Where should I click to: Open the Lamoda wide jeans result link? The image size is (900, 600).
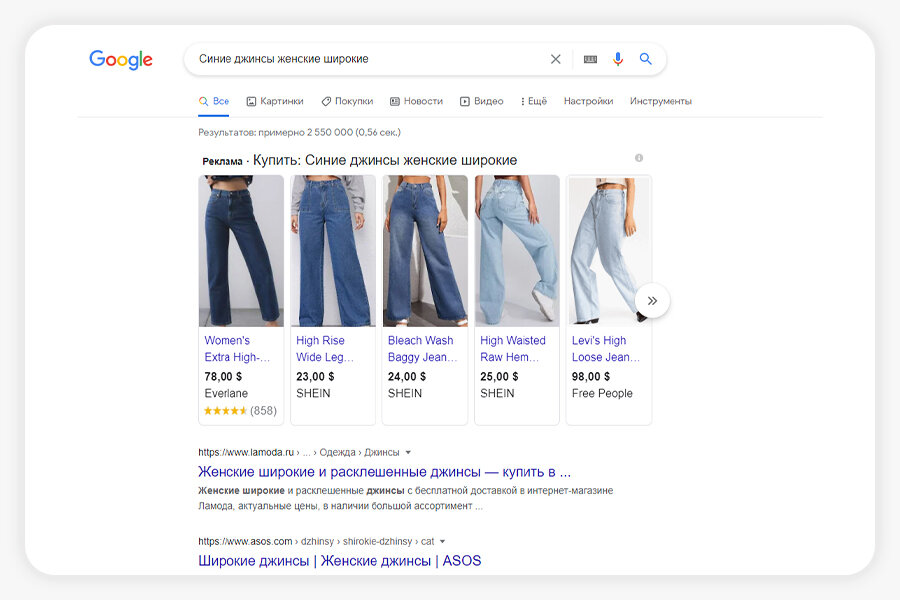tap(384, 471)
